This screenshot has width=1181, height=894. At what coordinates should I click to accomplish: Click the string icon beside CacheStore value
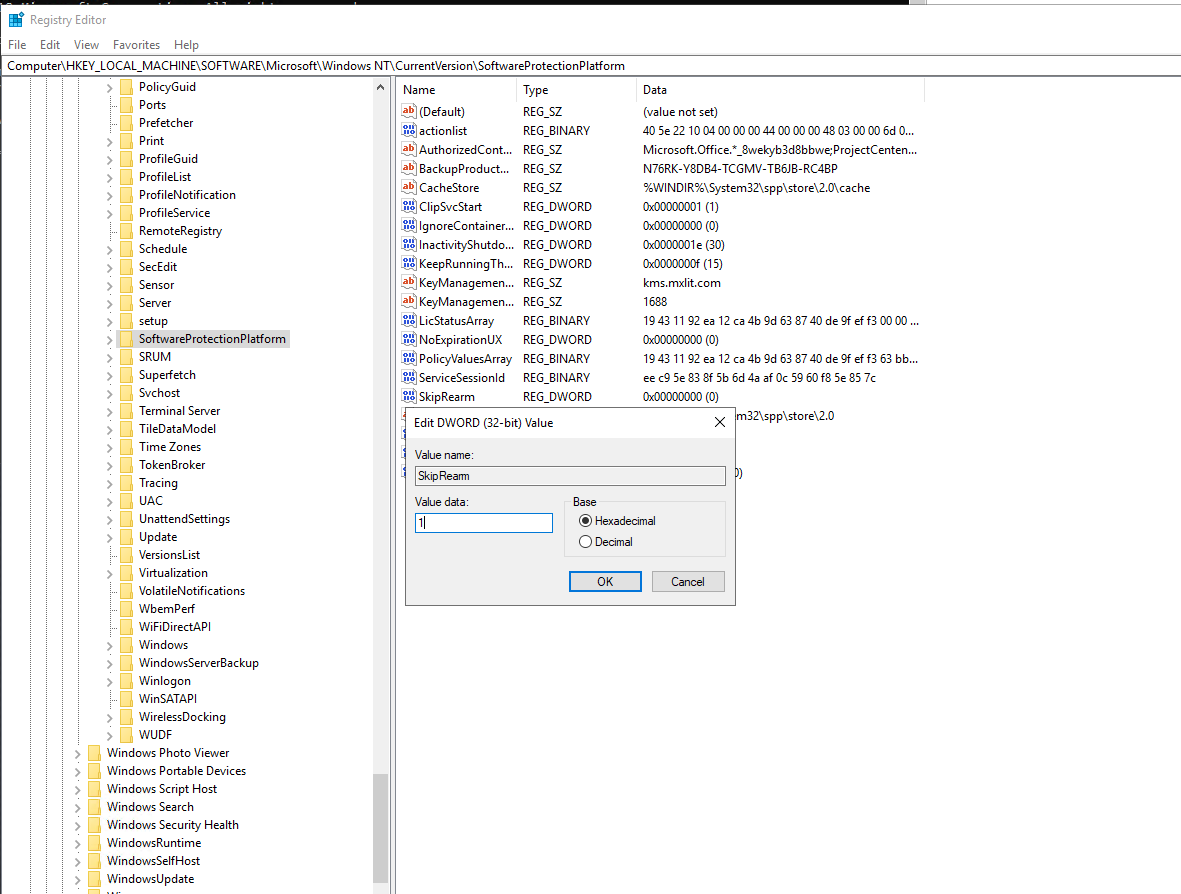pyautogui.click(x=408, y=188)
